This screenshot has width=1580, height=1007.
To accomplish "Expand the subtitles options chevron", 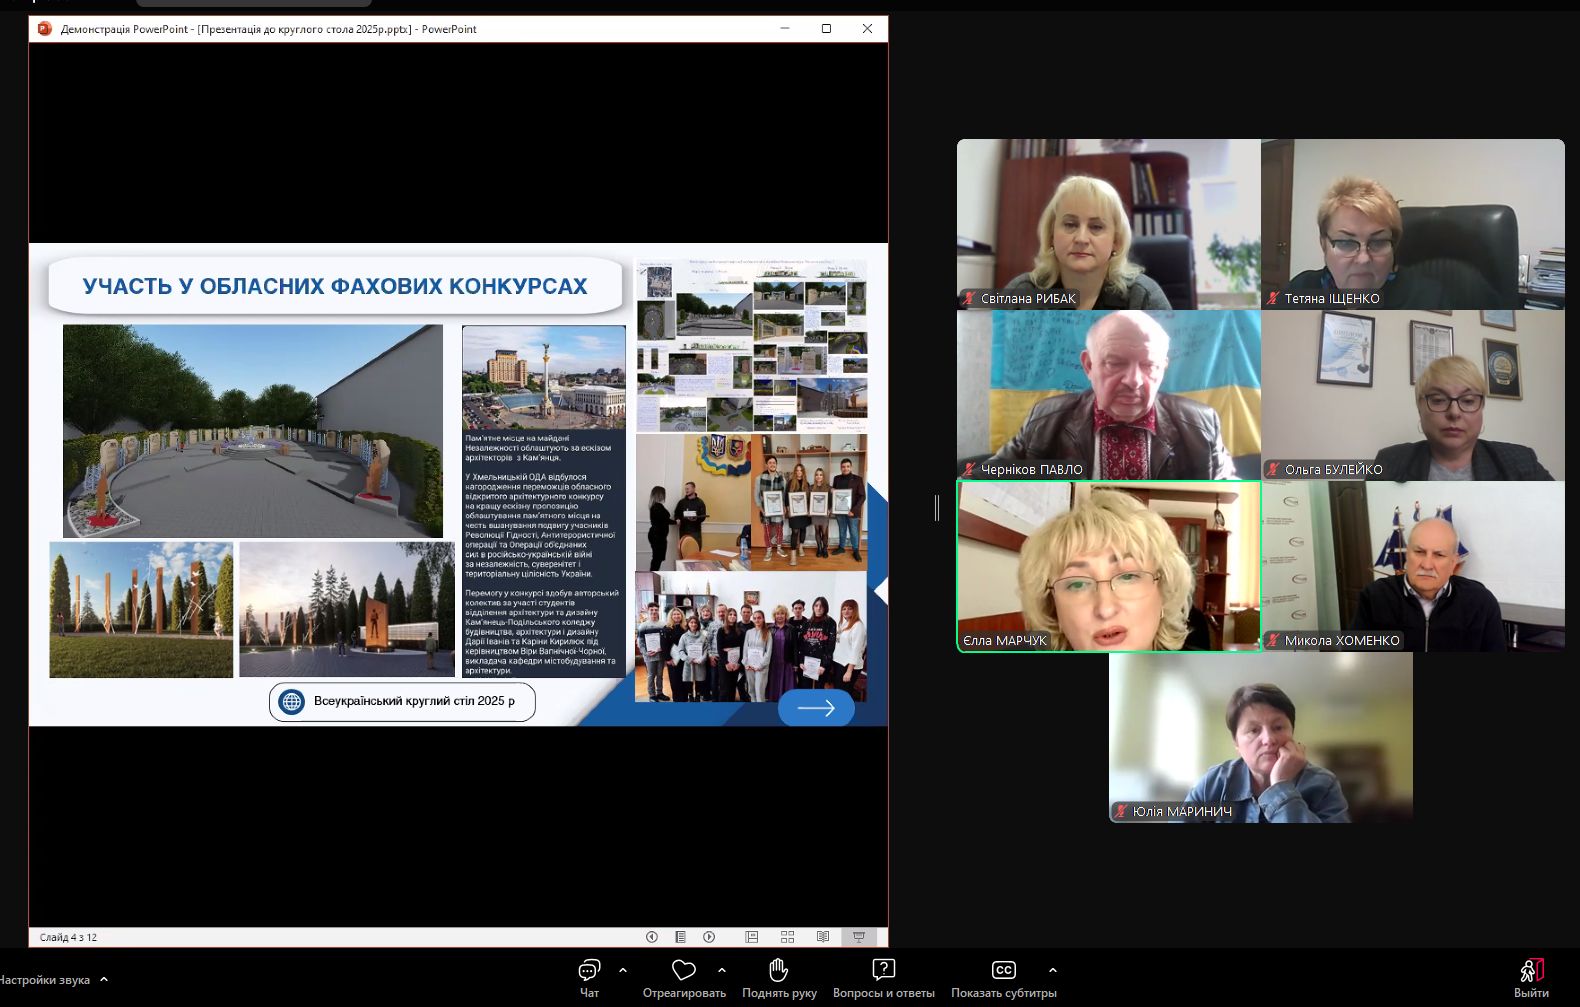I will click(x=1052, y=970).
